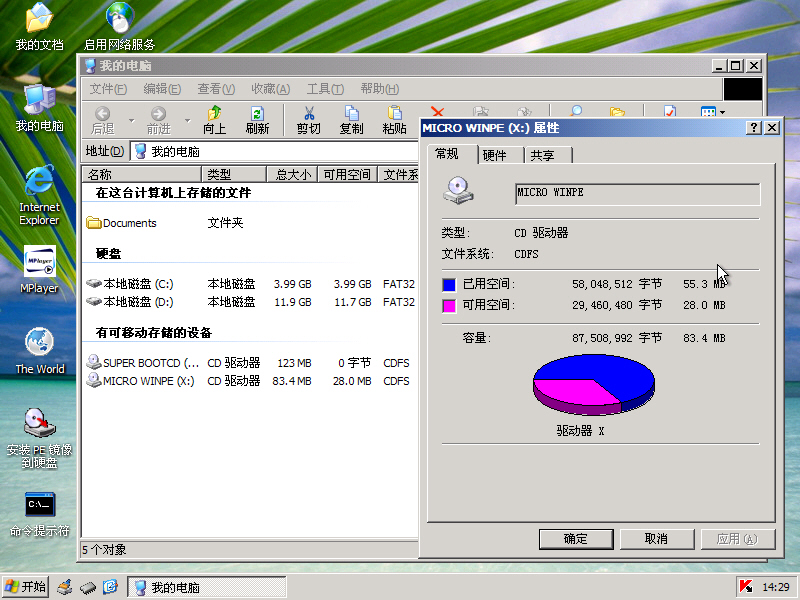Open the Favorites menu
Screen dimensions: 800x600
point(270,89)
